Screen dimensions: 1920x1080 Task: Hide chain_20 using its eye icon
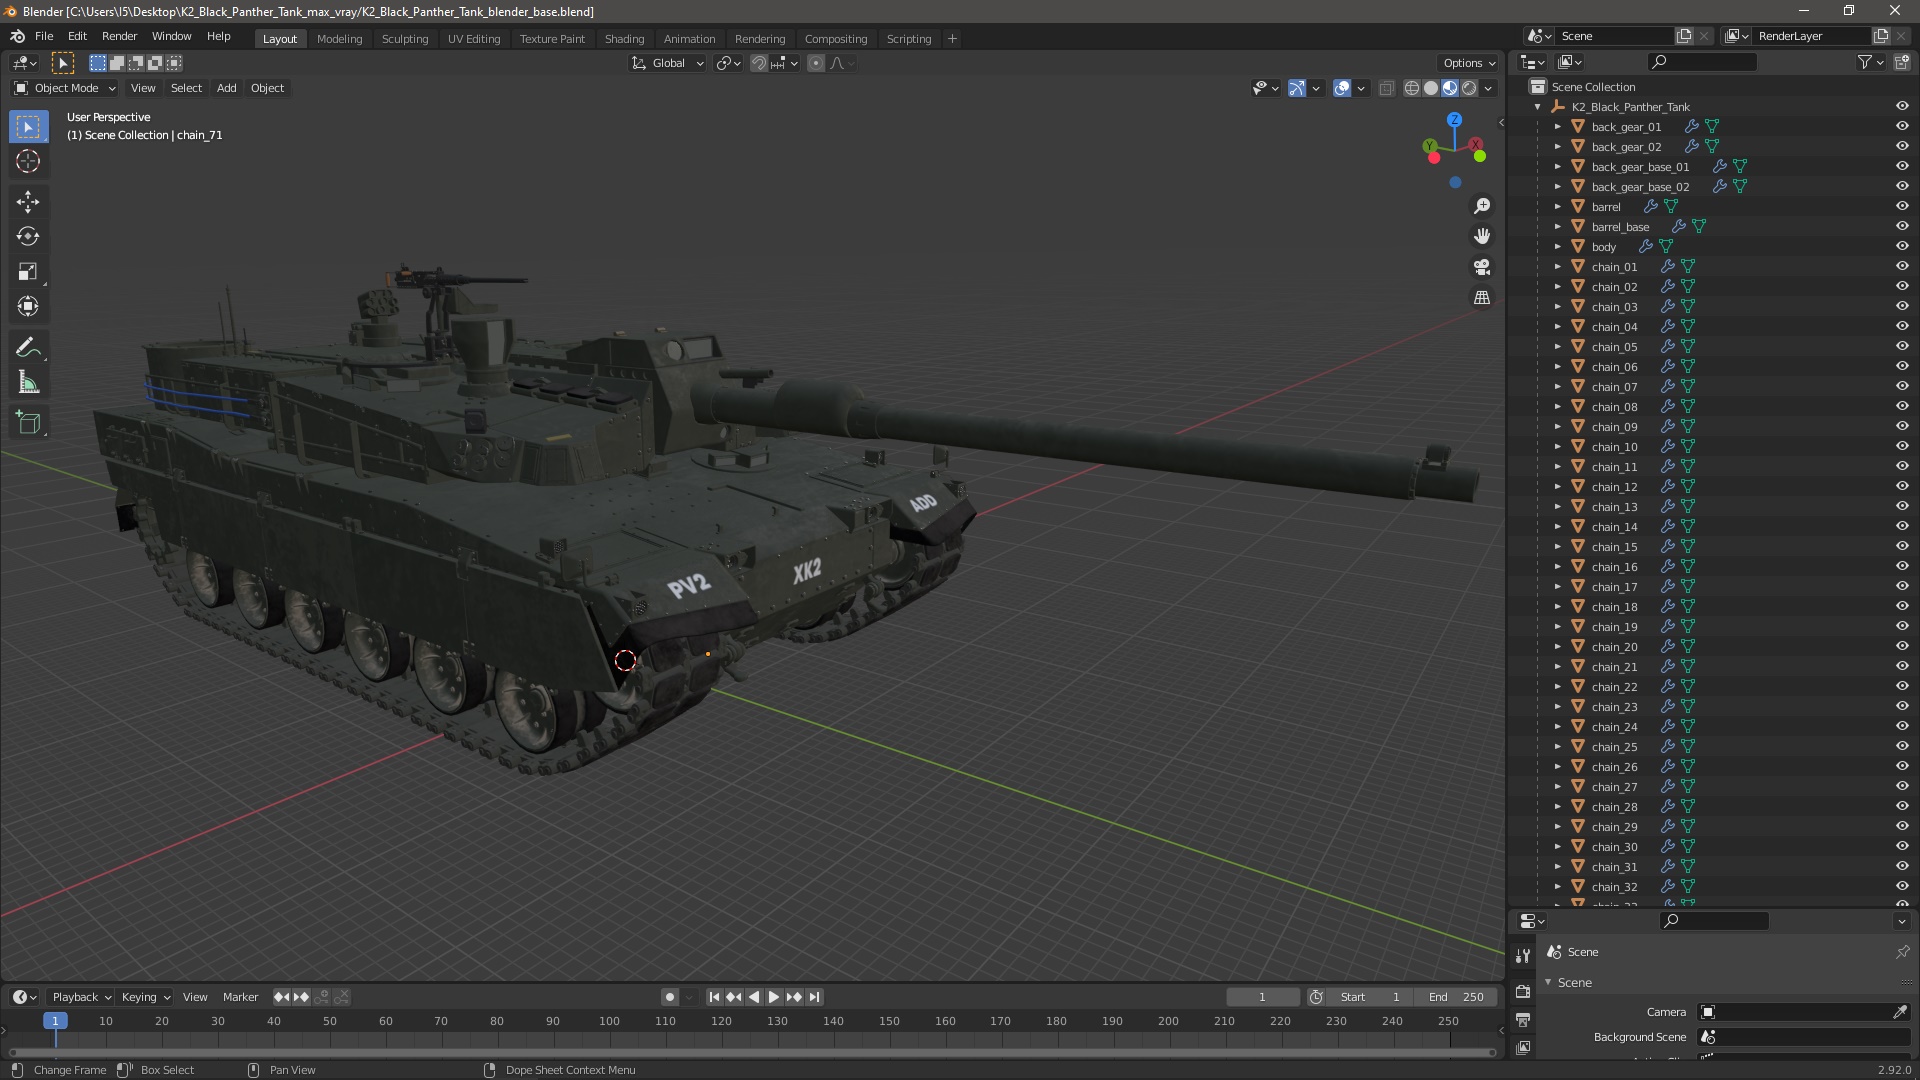pos(1902,646)
